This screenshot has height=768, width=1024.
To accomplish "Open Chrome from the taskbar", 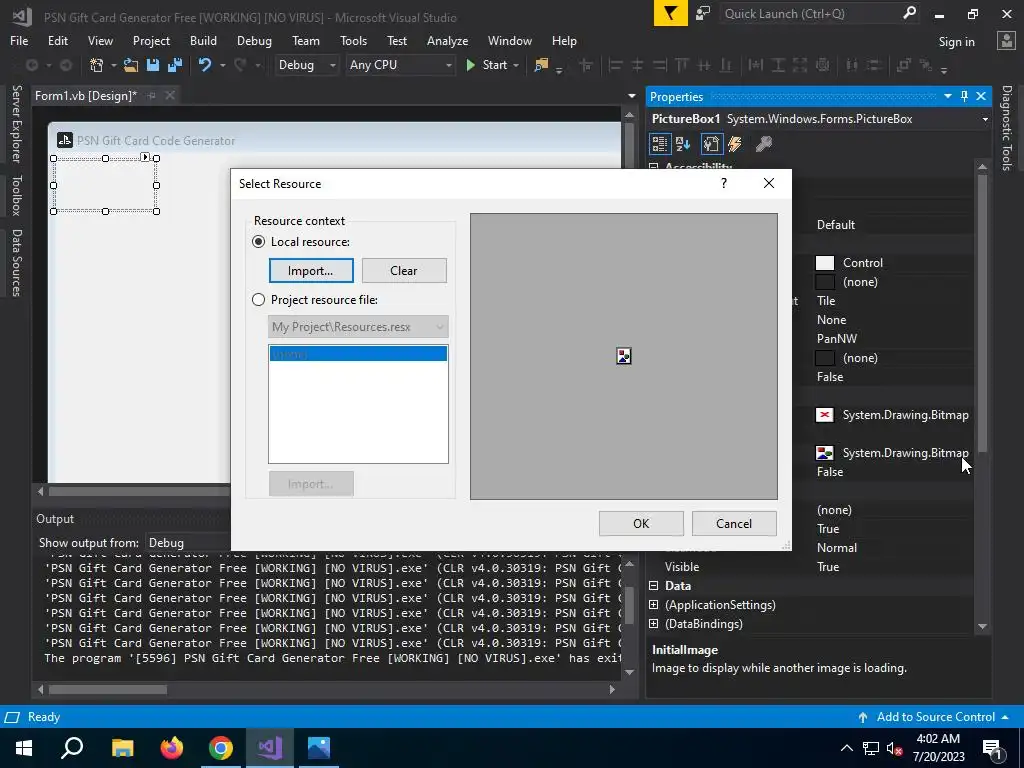I will 221,748.
